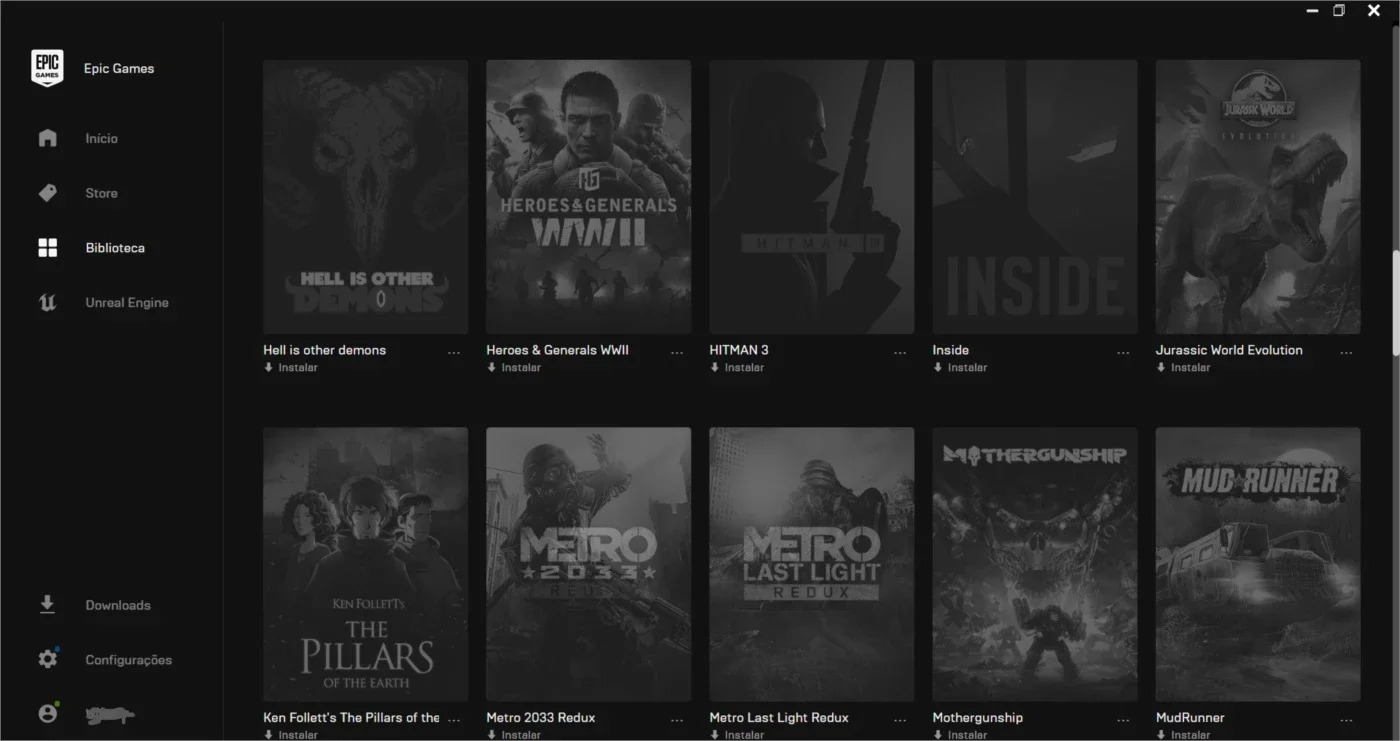The height and width of the screenshot is (741, 1400).
Task: Open three-dot menu for Metro 2033 Redux
Action: [677, 720]
